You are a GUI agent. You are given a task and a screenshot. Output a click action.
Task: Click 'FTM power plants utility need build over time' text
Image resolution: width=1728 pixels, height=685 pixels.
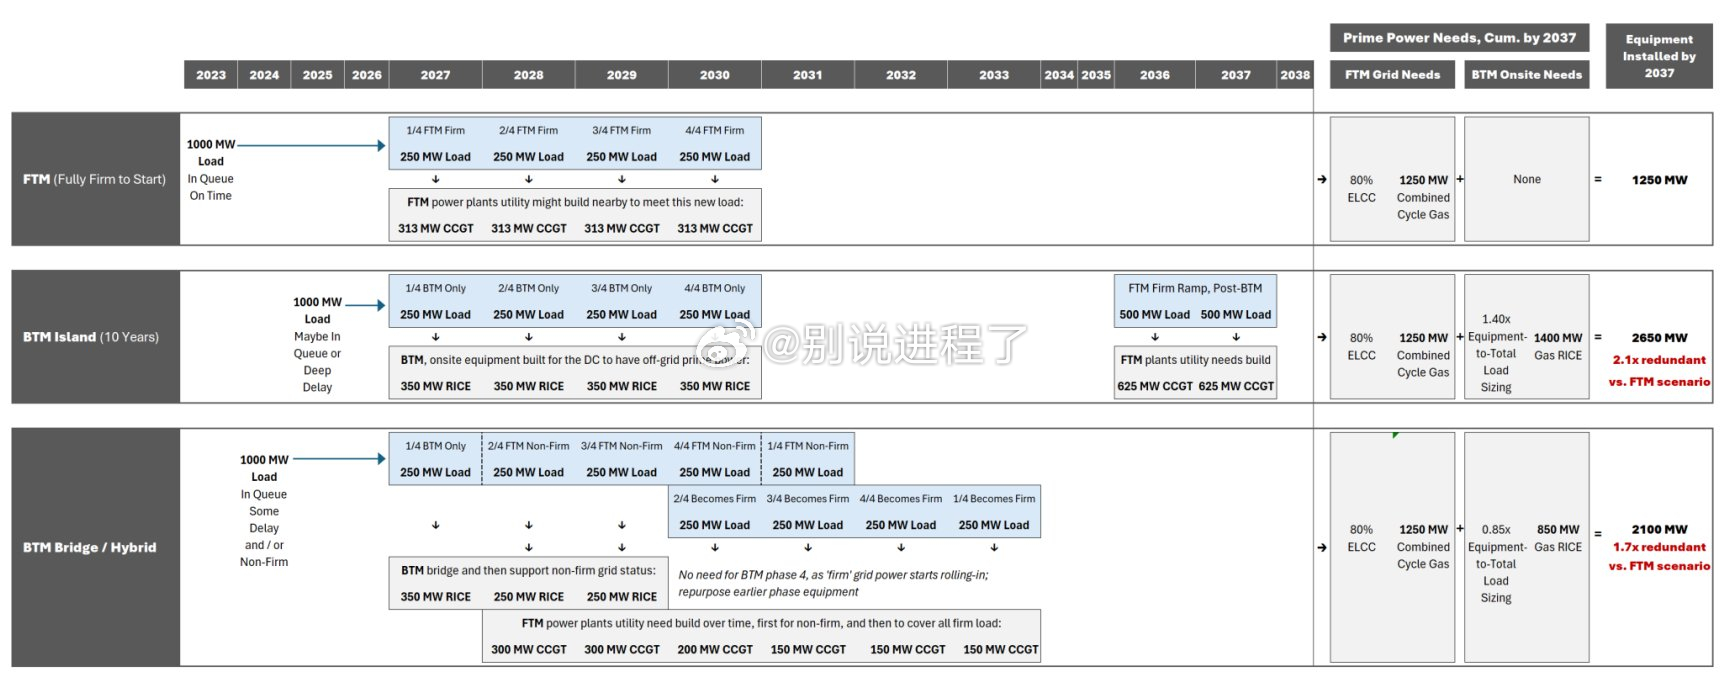pos(761,623)
